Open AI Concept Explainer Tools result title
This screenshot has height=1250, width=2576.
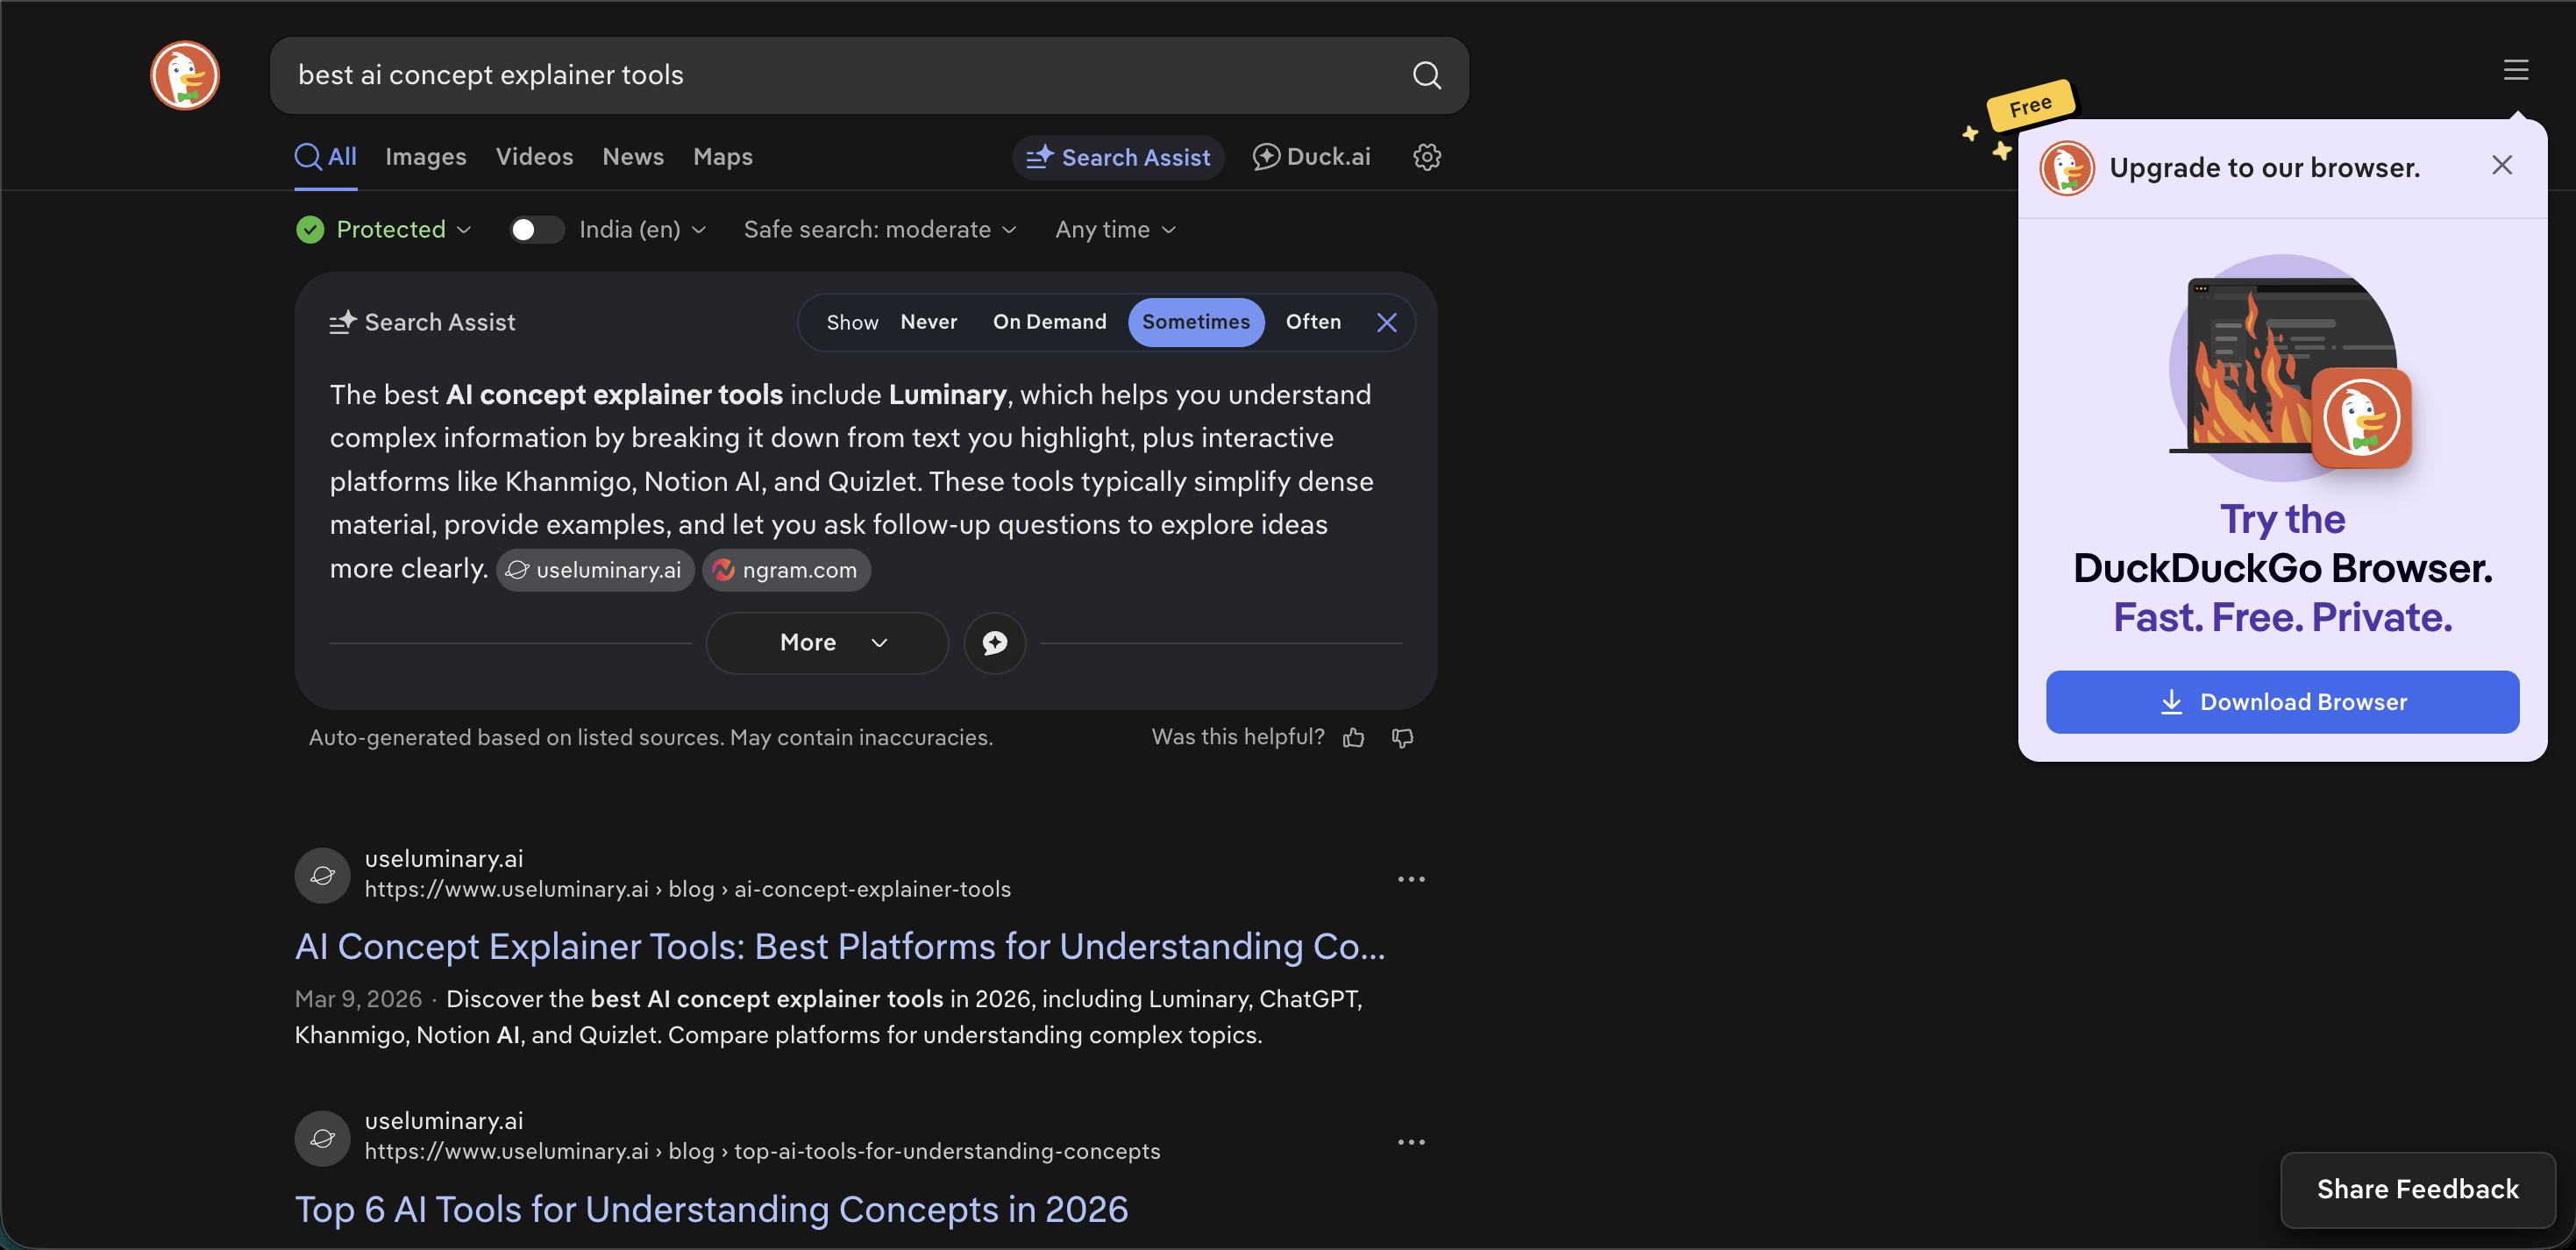(x=840, y=946)
